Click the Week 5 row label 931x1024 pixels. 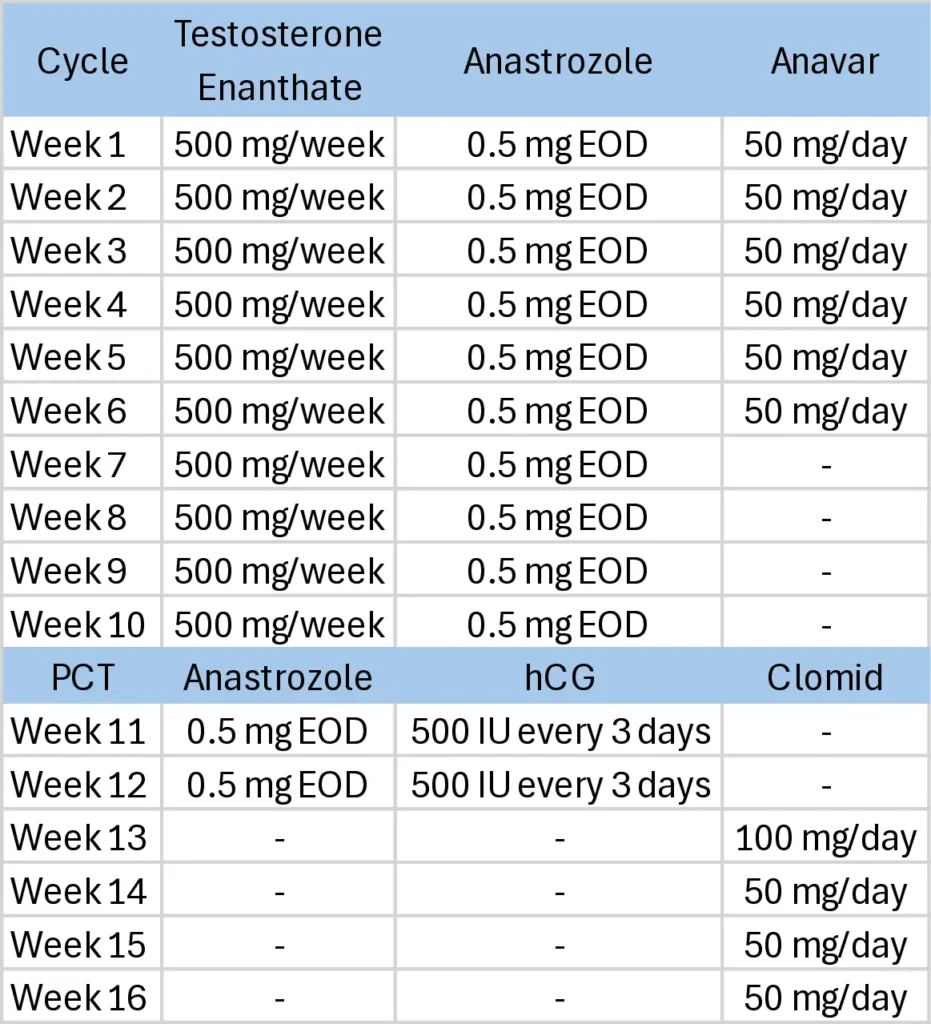(82, 357)
